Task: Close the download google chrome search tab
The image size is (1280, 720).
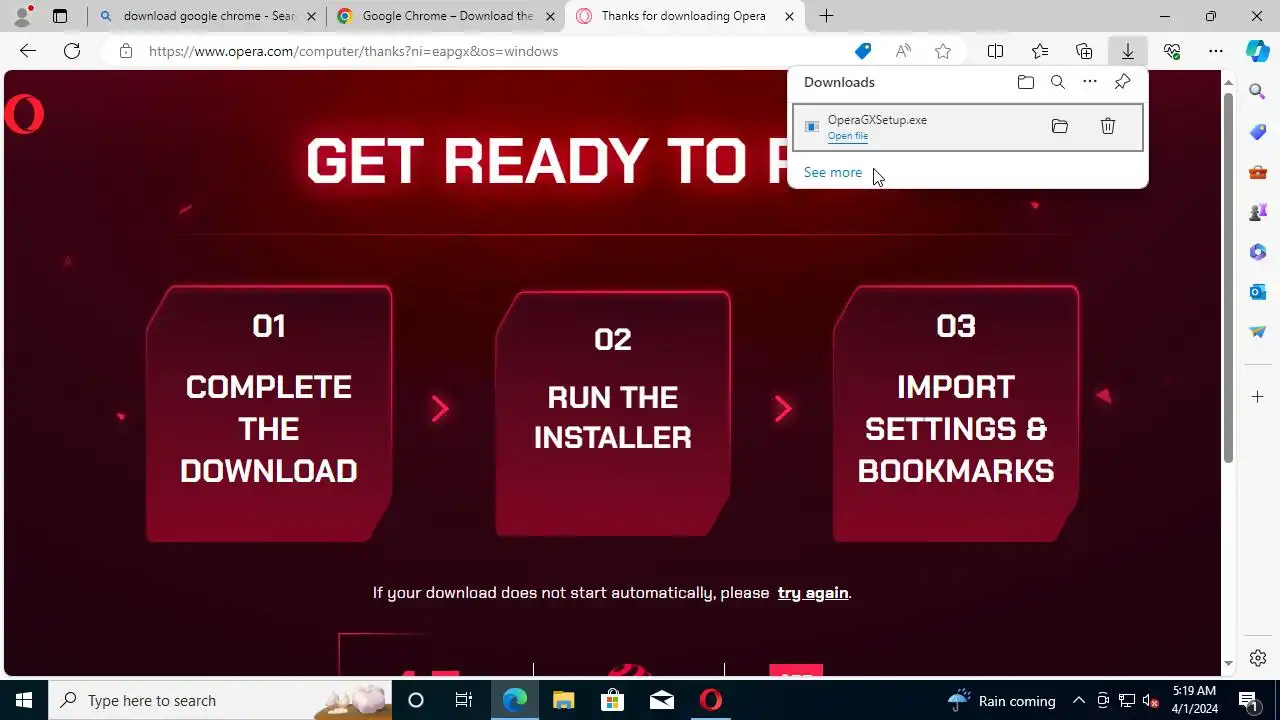Action: 311,16
